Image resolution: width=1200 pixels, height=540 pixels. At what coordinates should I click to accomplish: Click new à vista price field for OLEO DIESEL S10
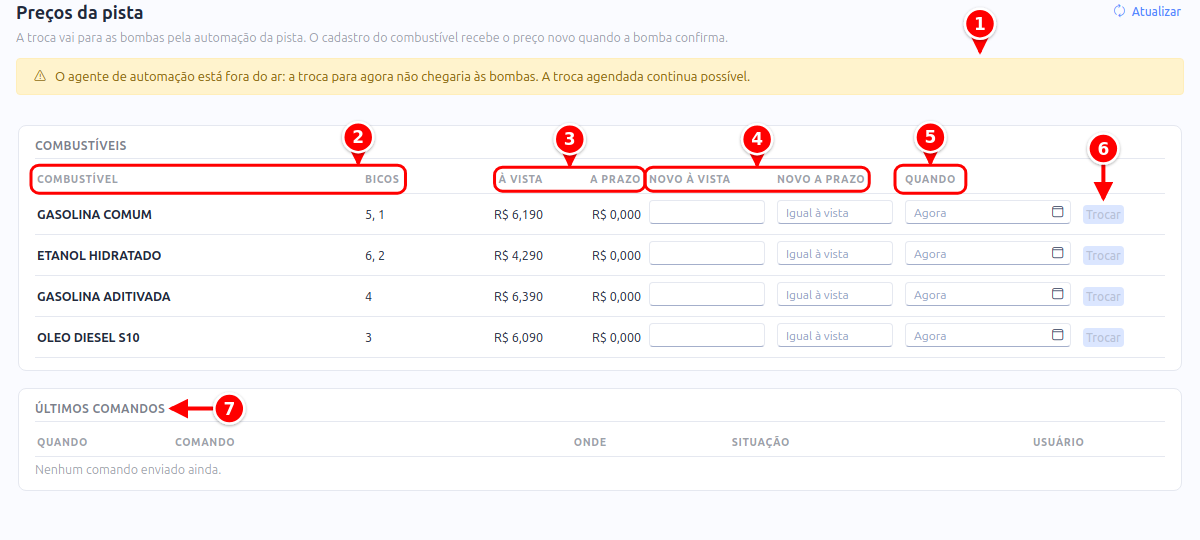(x=707, y=335)
